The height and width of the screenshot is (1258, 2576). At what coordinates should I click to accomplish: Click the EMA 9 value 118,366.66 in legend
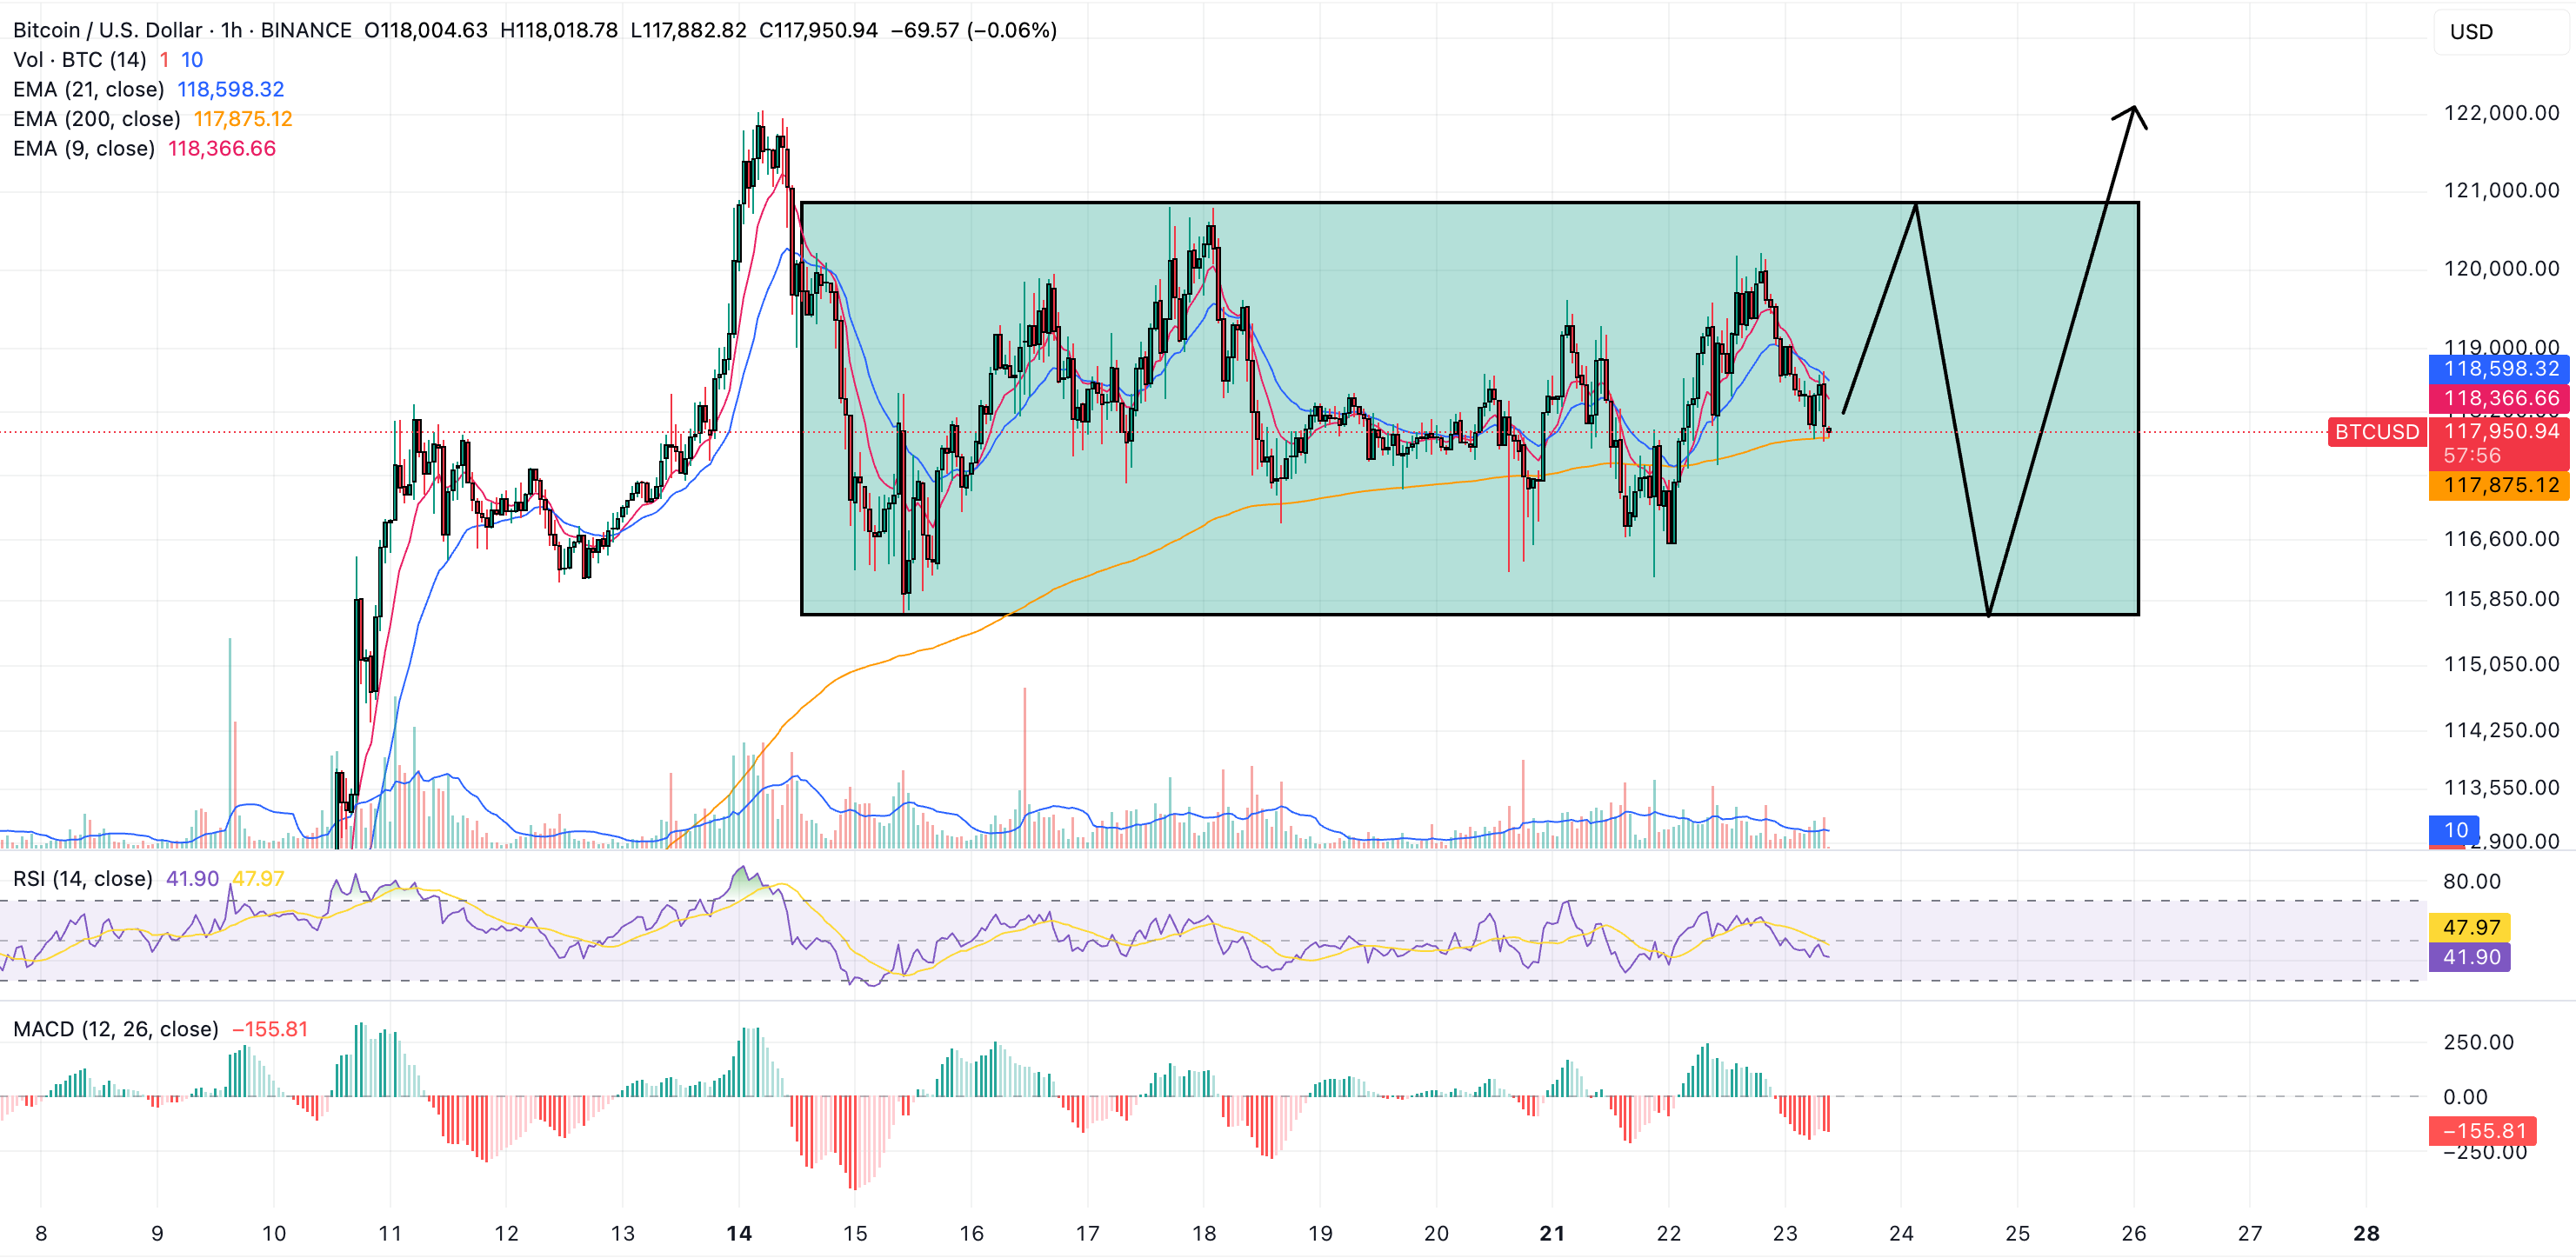222,148
